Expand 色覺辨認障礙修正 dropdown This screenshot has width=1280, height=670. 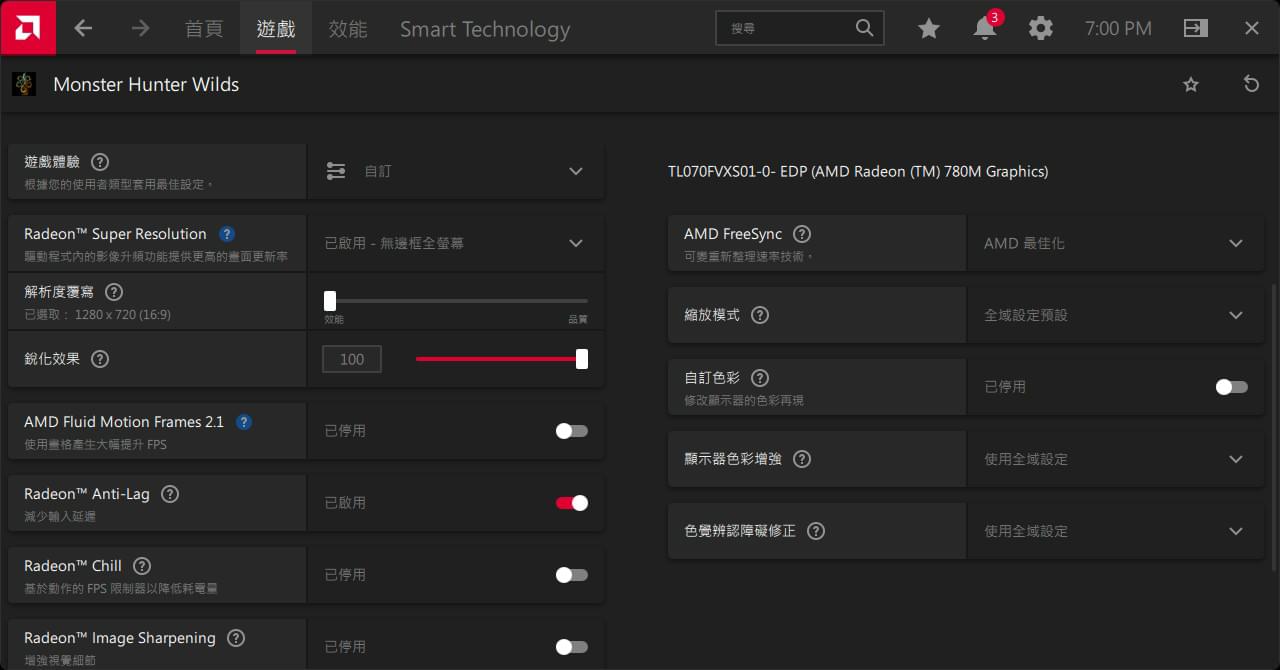[1116, 531]
